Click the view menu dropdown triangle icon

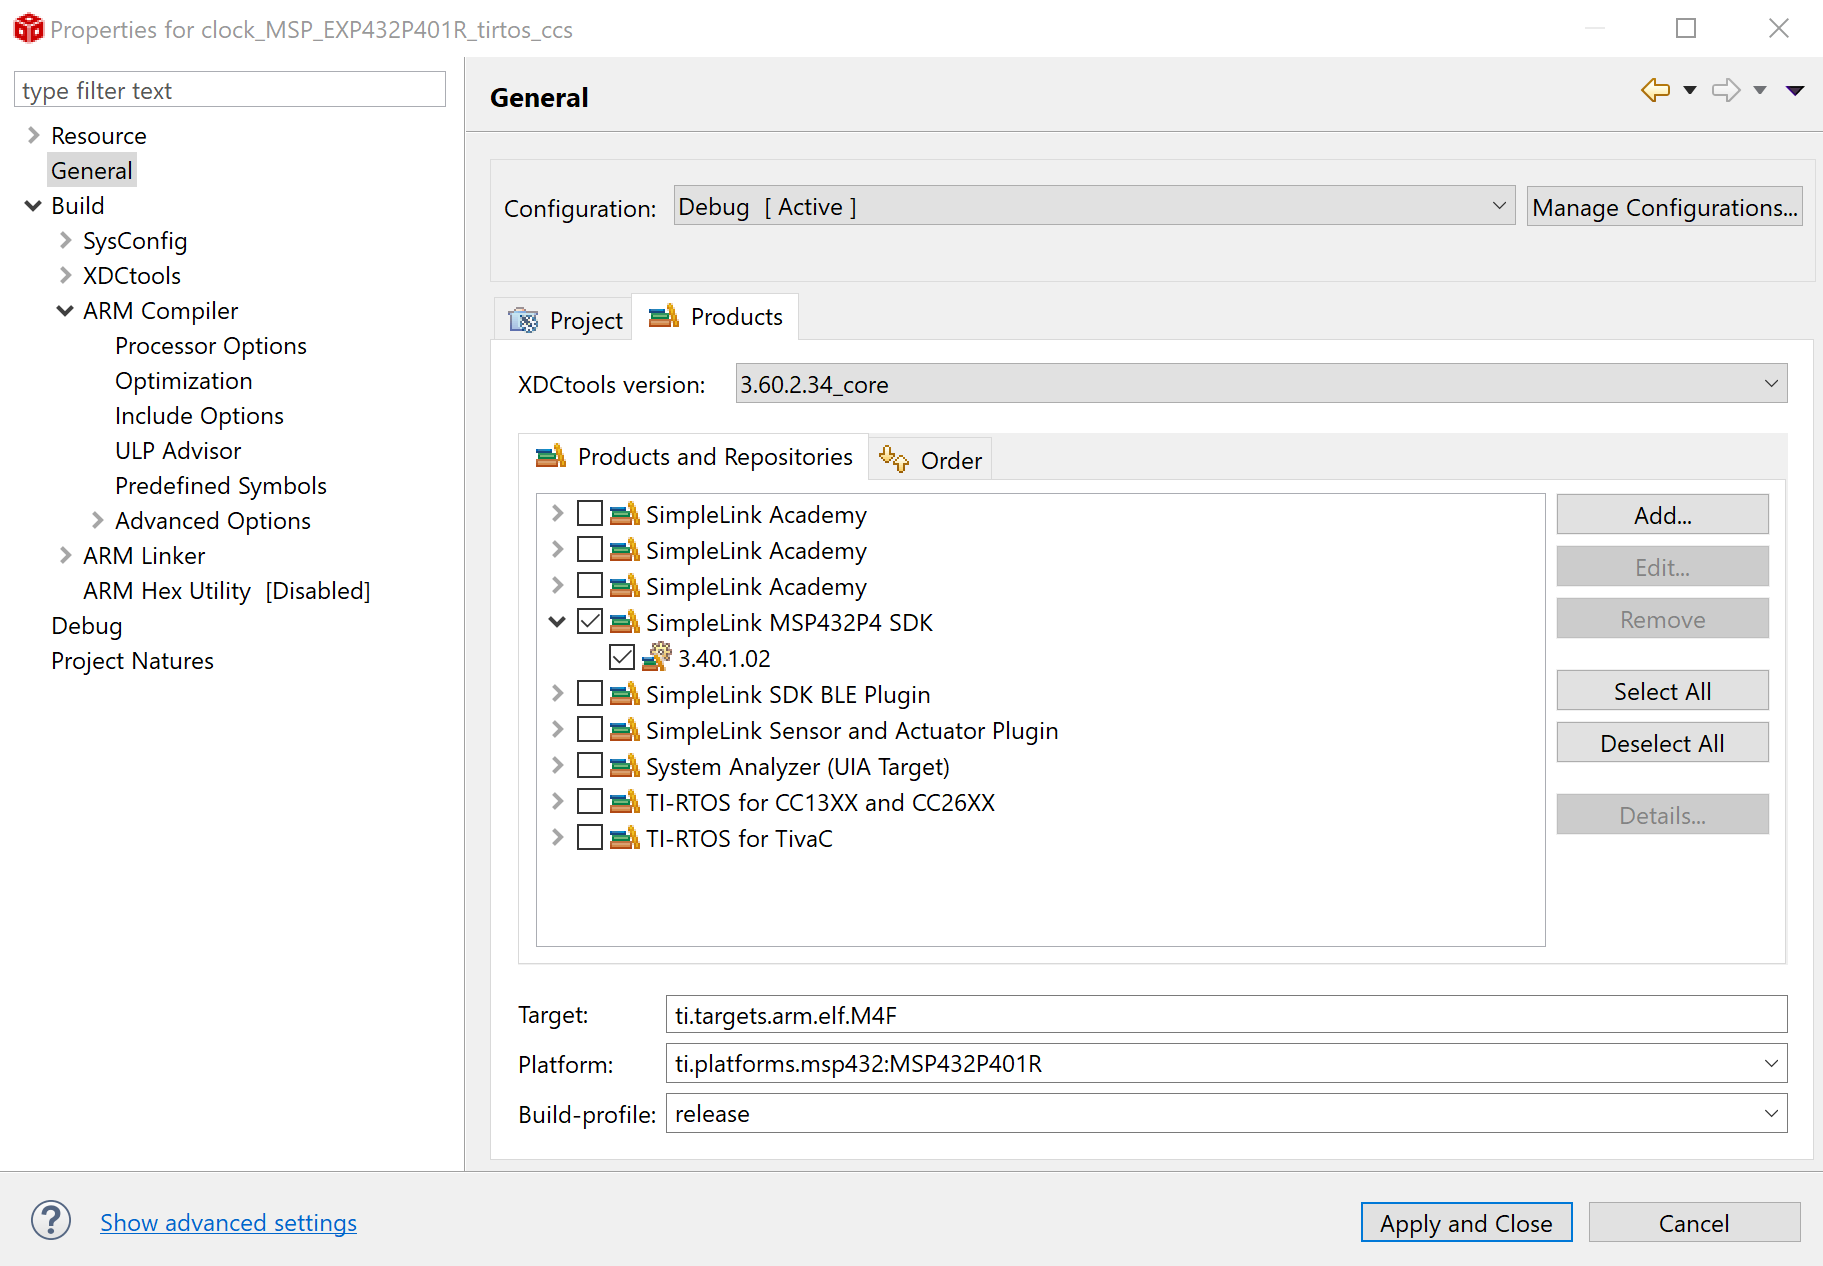click(1797, 89)
